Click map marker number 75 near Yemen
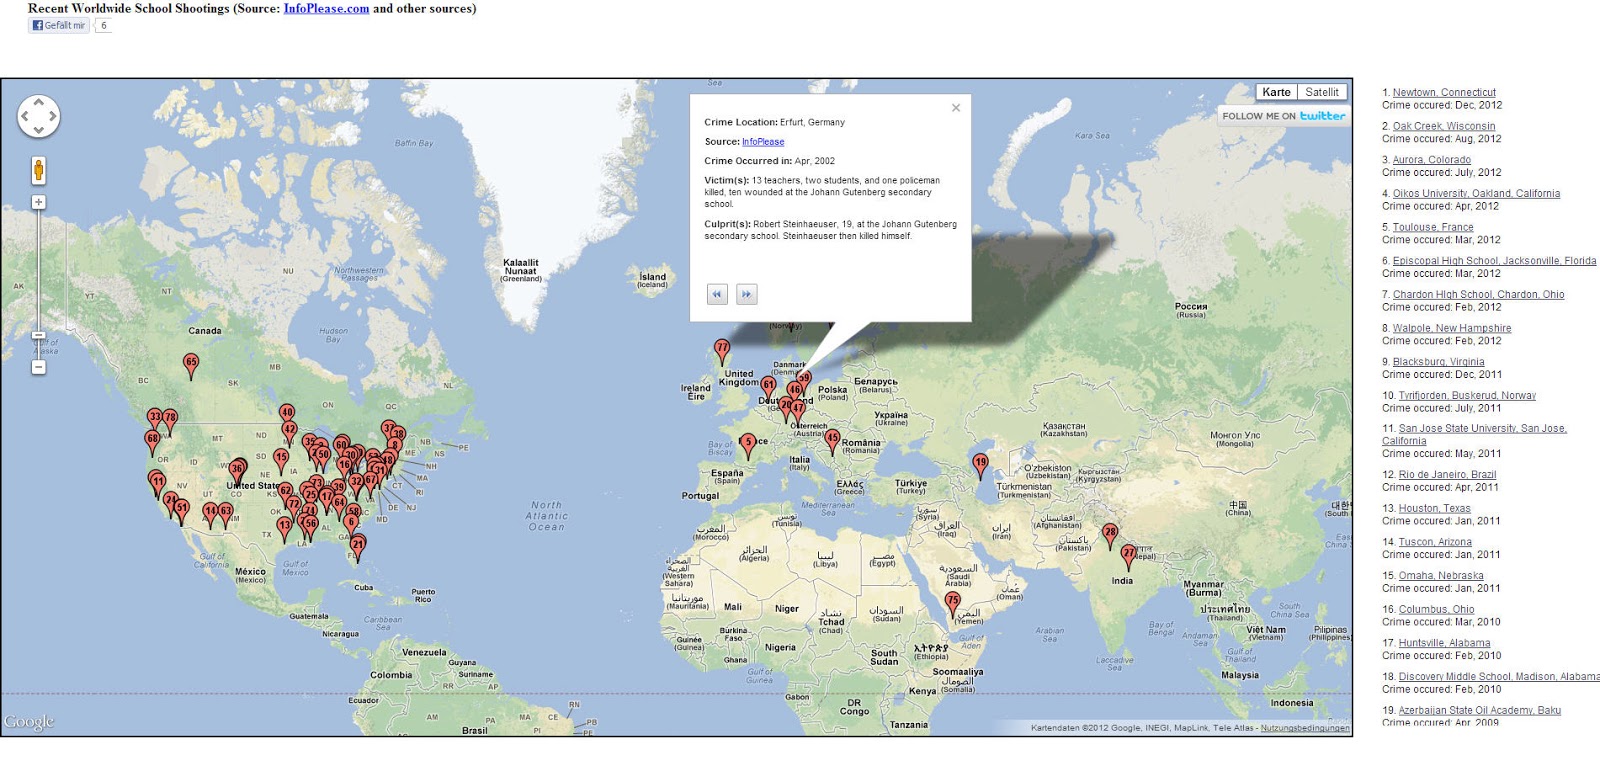The width and height of the screenshot is (1600, 766). (x=953, y=603)
